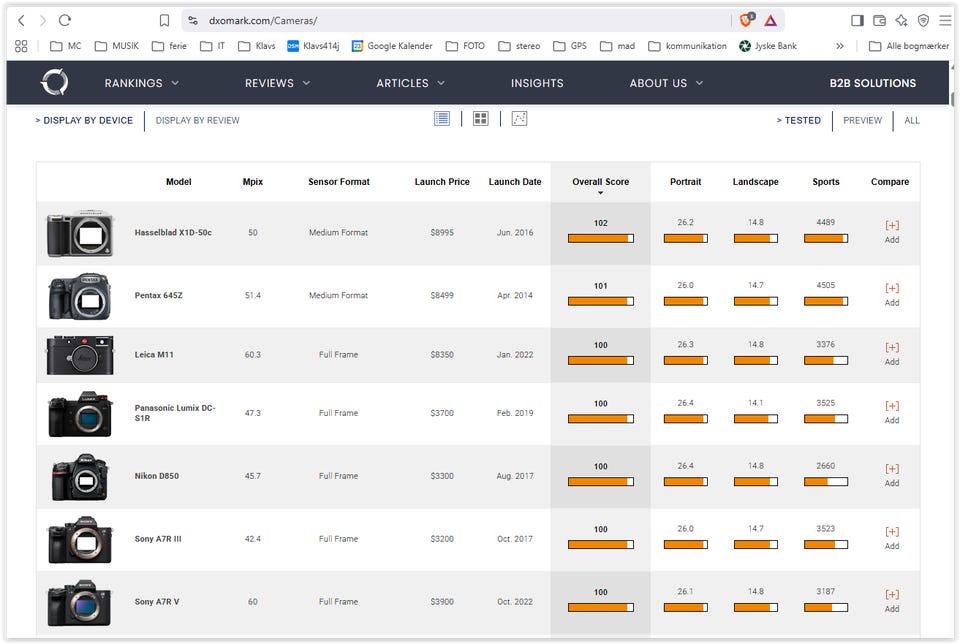
Task: Click the browser forward arrow
Action: (42, 20)
